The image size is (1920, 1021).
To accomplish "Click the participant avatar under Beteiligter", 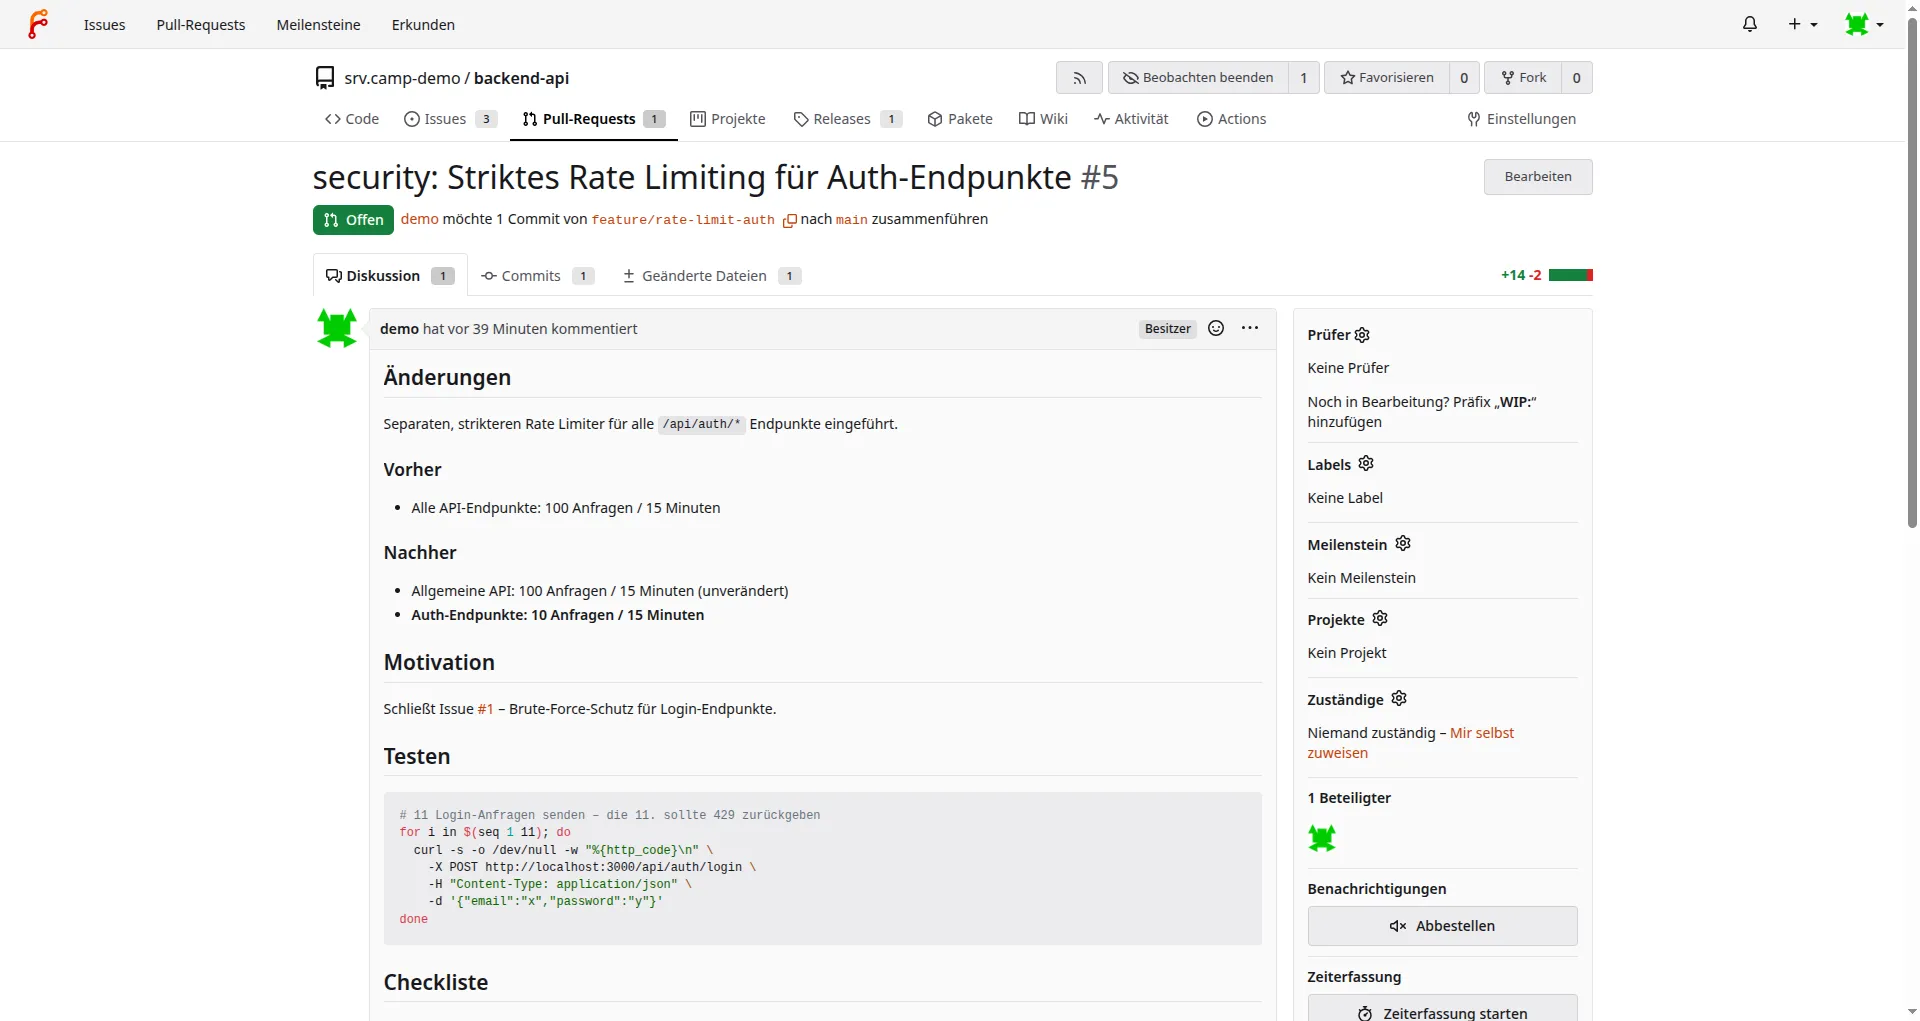I will pyautogui.click(x=1322, y=838).
